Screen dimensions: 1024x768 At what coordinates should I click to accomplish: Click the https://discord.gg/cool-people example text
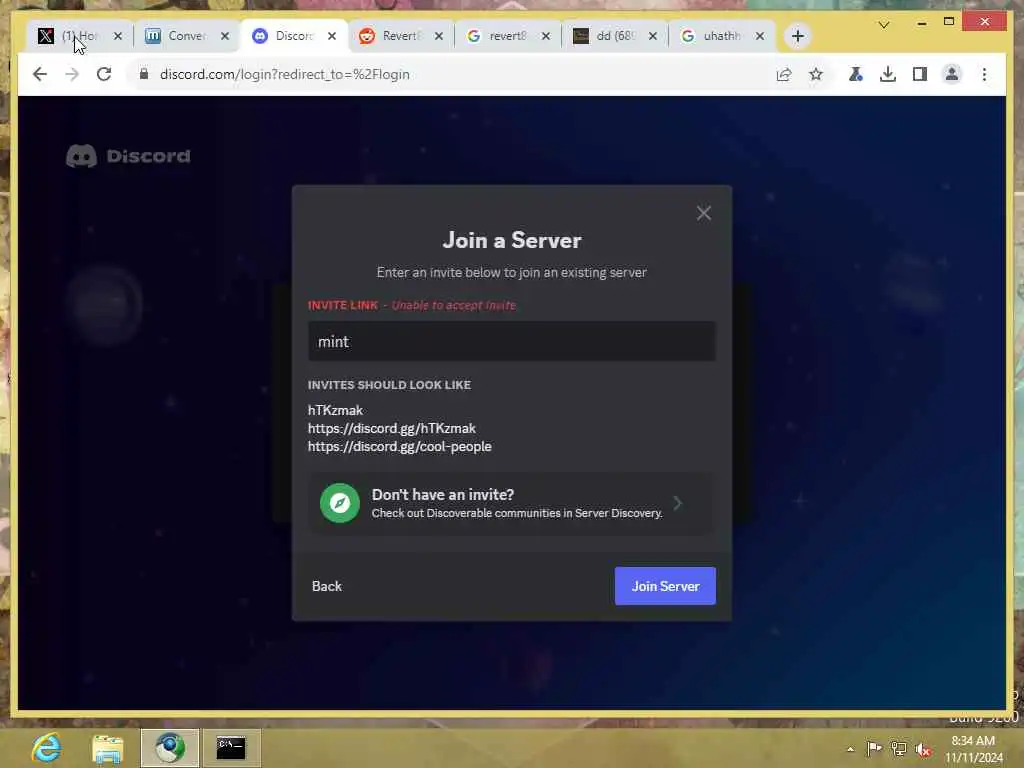(400, 447)
